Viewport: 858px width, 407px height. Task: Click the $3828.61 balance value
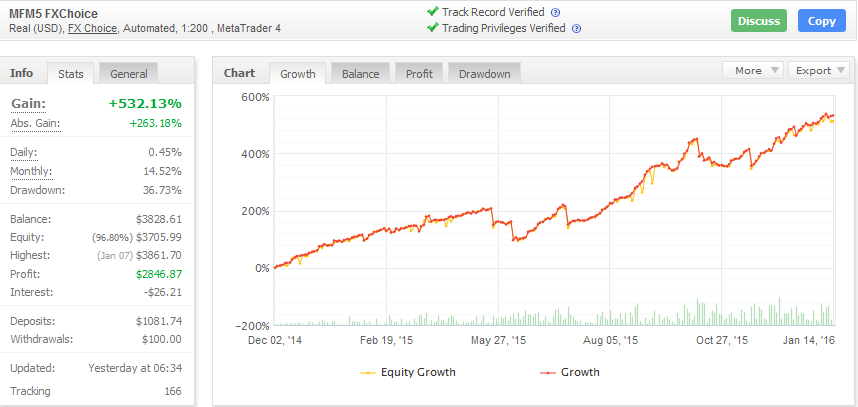(x=159, y=219)
